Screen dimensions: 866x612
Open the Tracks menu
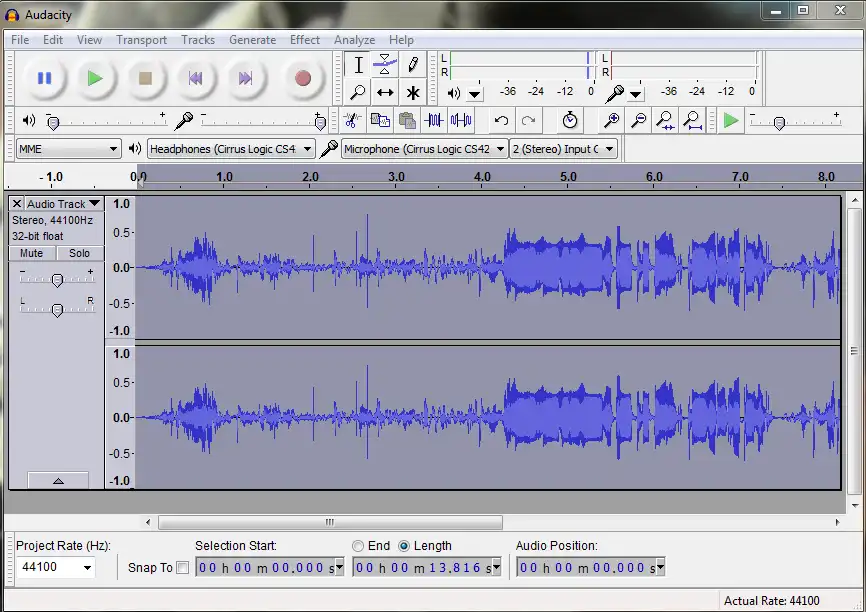pyautogui.click(x=198, y=40)
